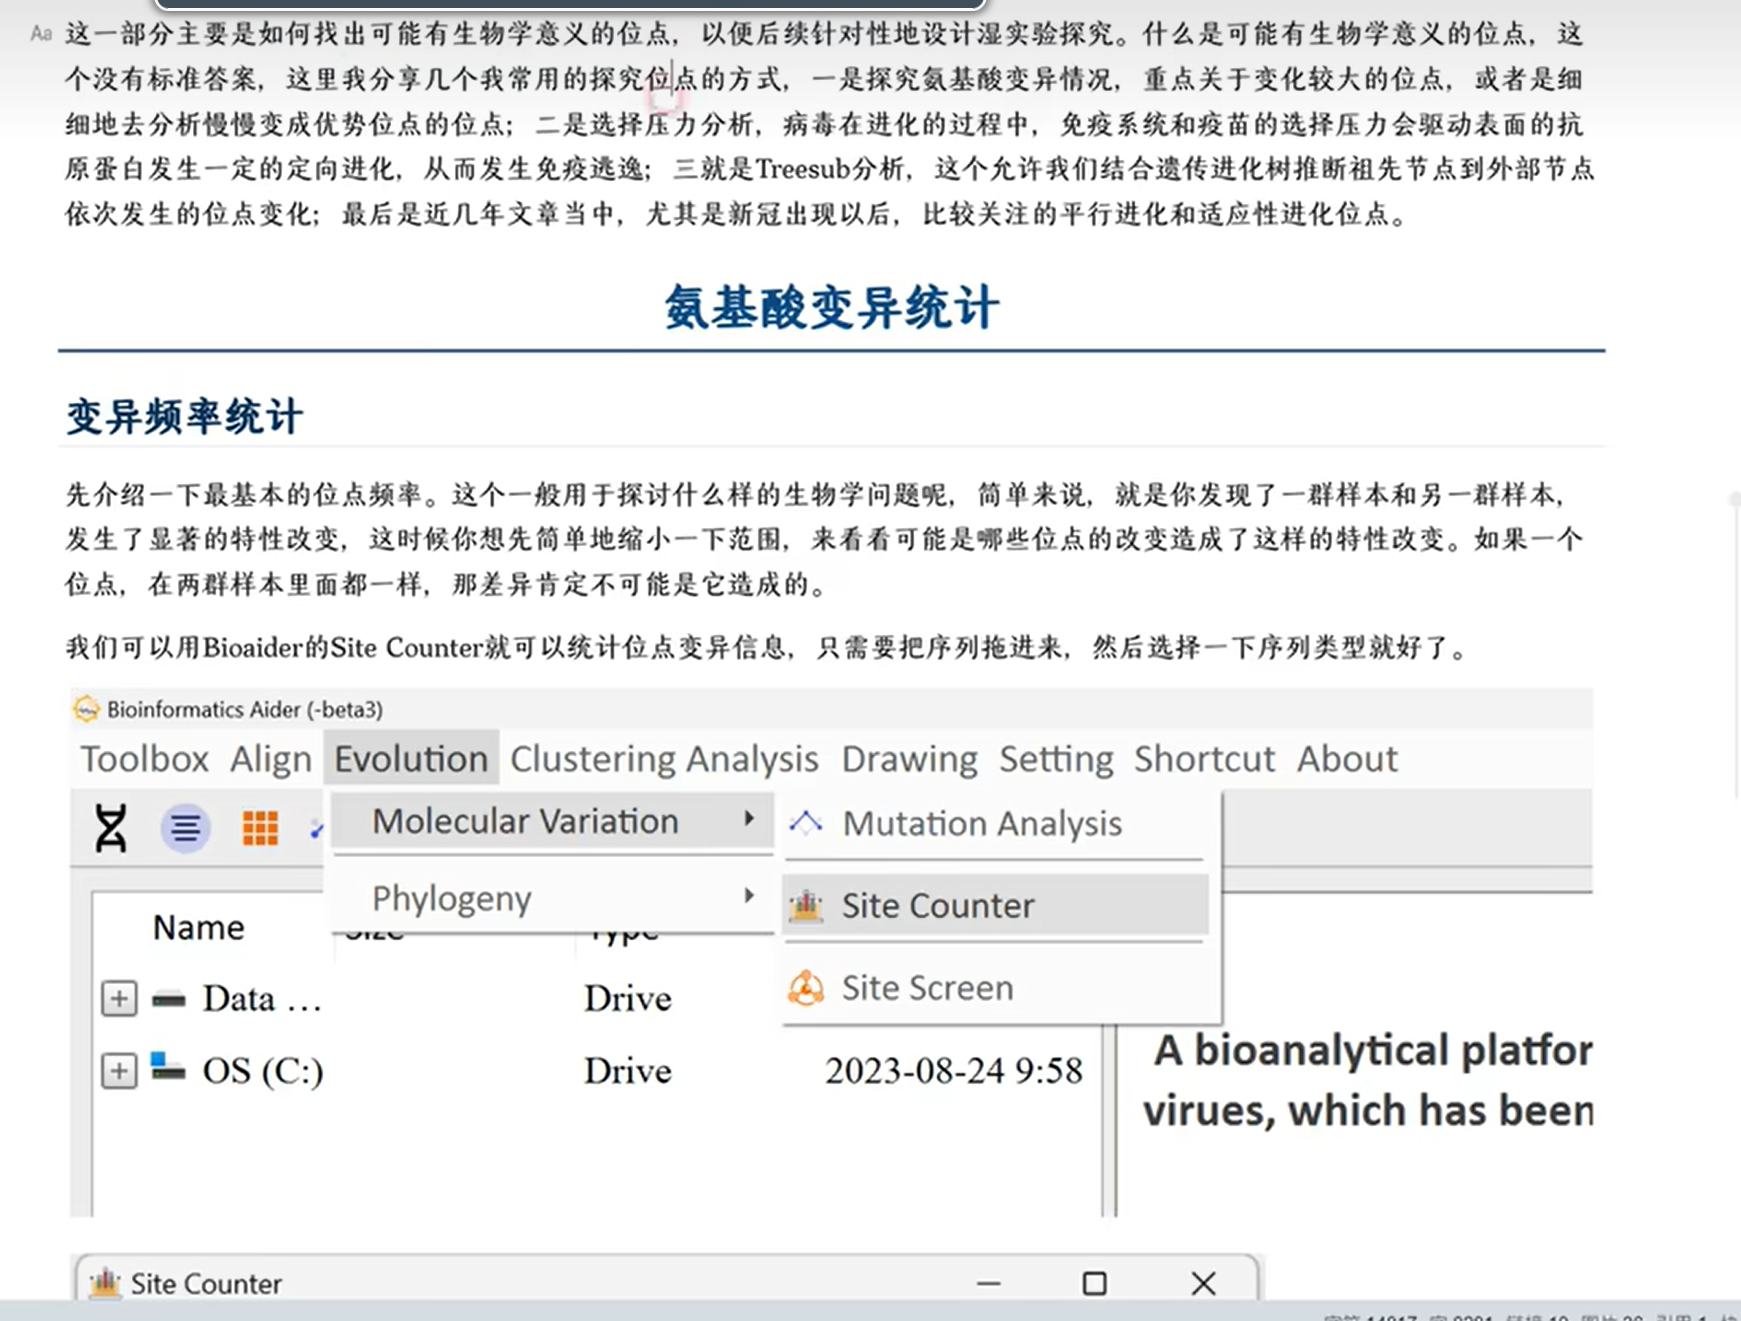Screen dimensions: 1741x1321
Task: Choose Site Screen from the submenu
Action: point(927,988)
